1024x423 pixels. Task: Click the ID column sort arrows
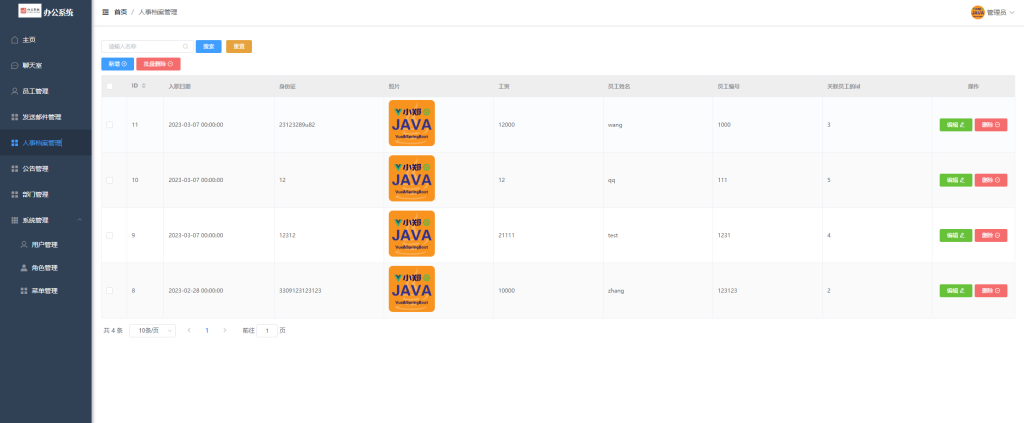coord(144,86)
